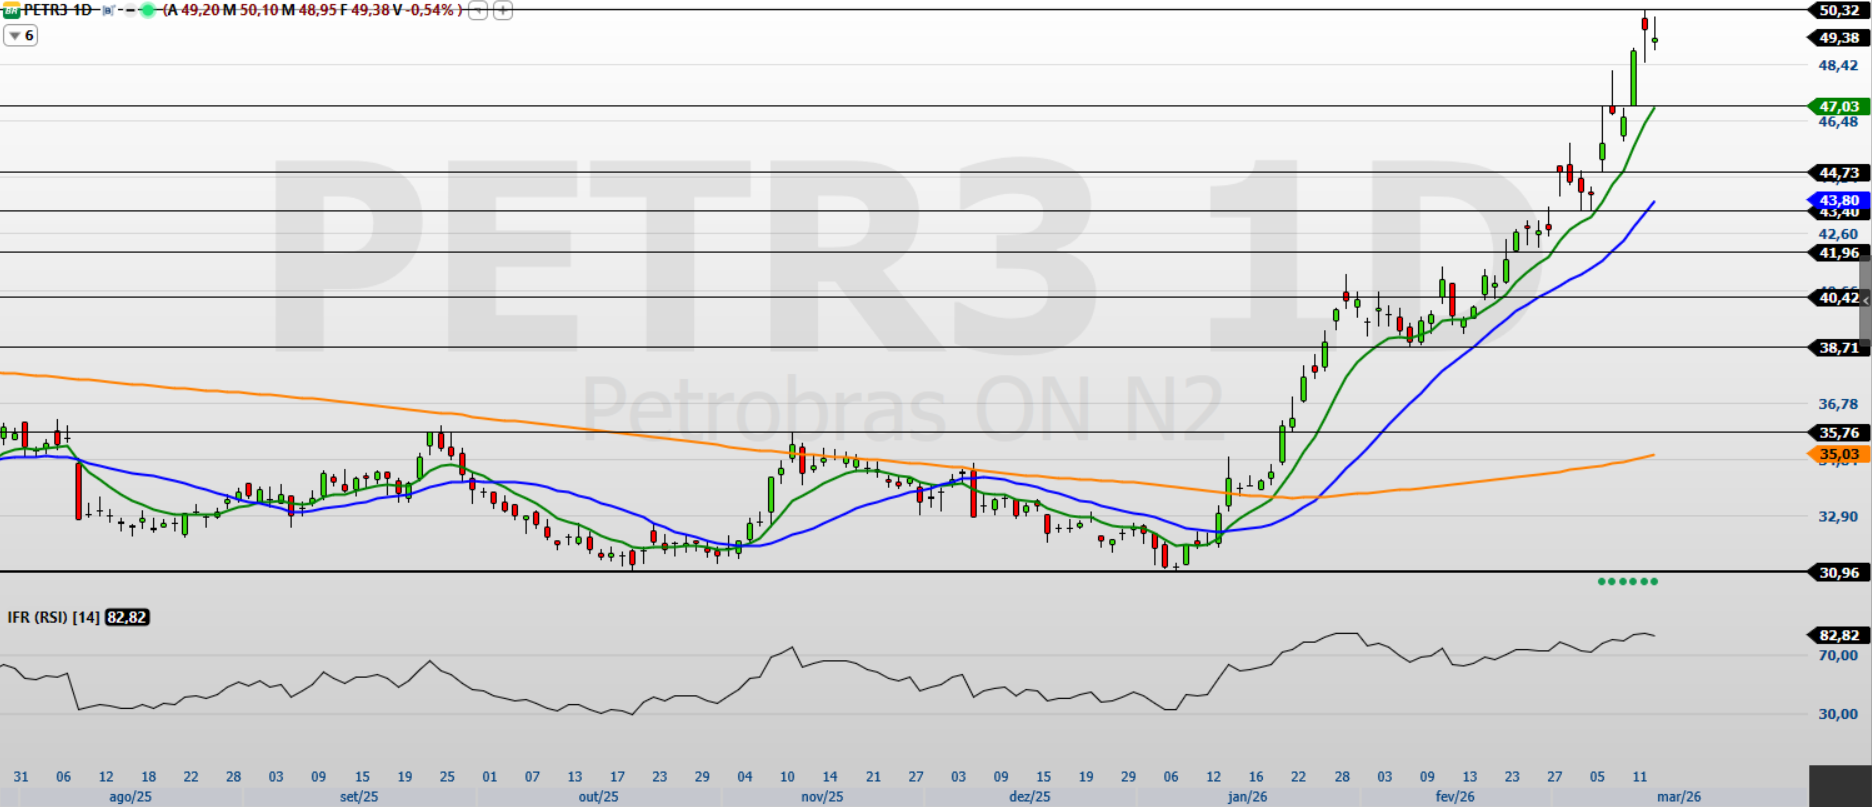Click the nov/25 month on the time axis
This screenshot has height=807, width=1872.
(x=822, y=797)
